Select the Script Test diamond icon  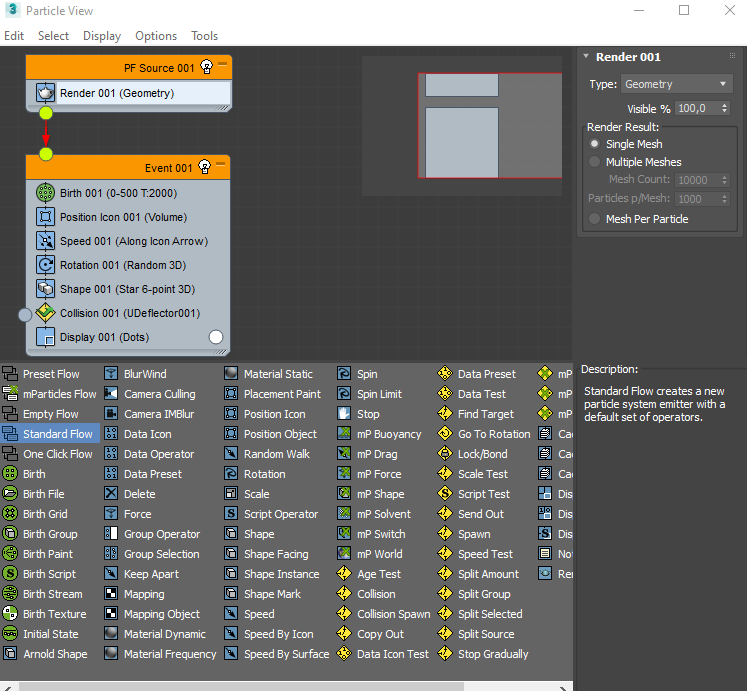[445, 494]
